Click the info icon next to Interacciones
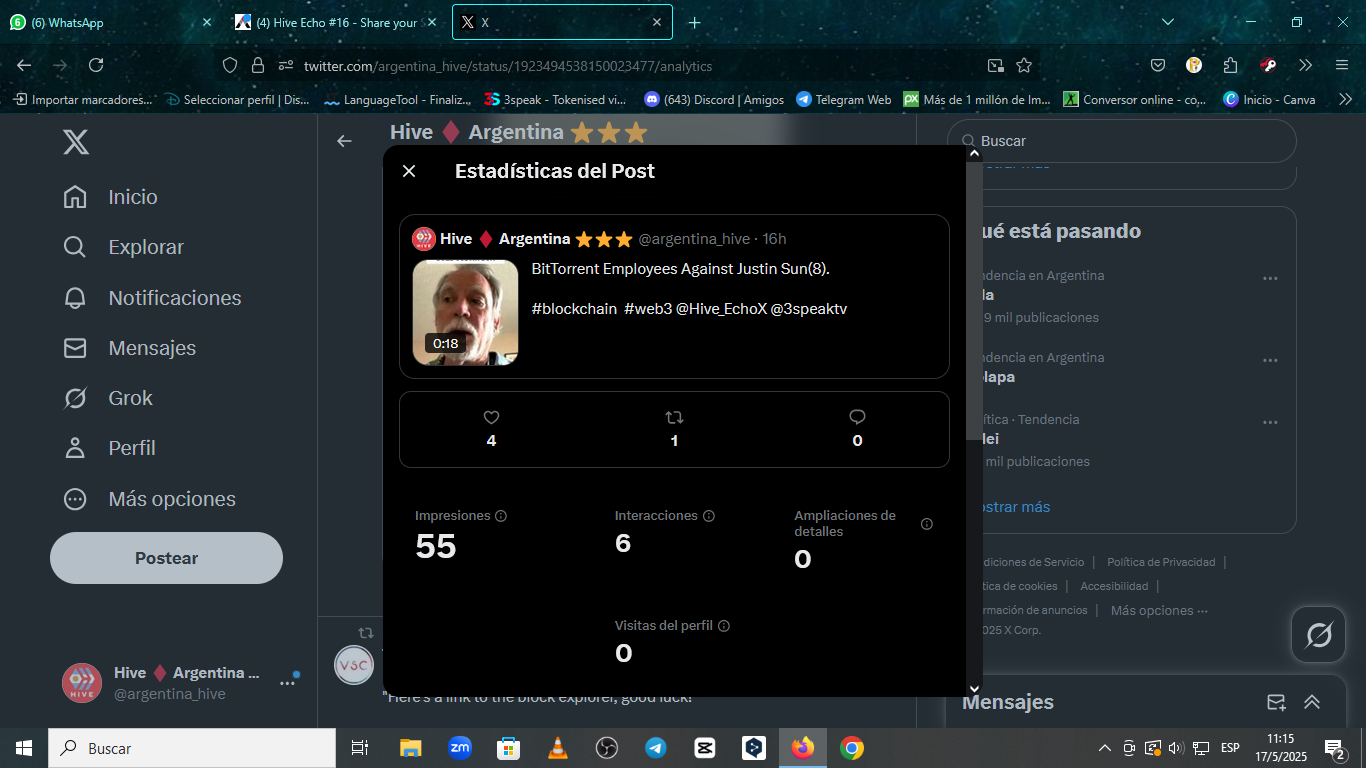Screen dimensions: 1366x768 (x=709, y=516)
